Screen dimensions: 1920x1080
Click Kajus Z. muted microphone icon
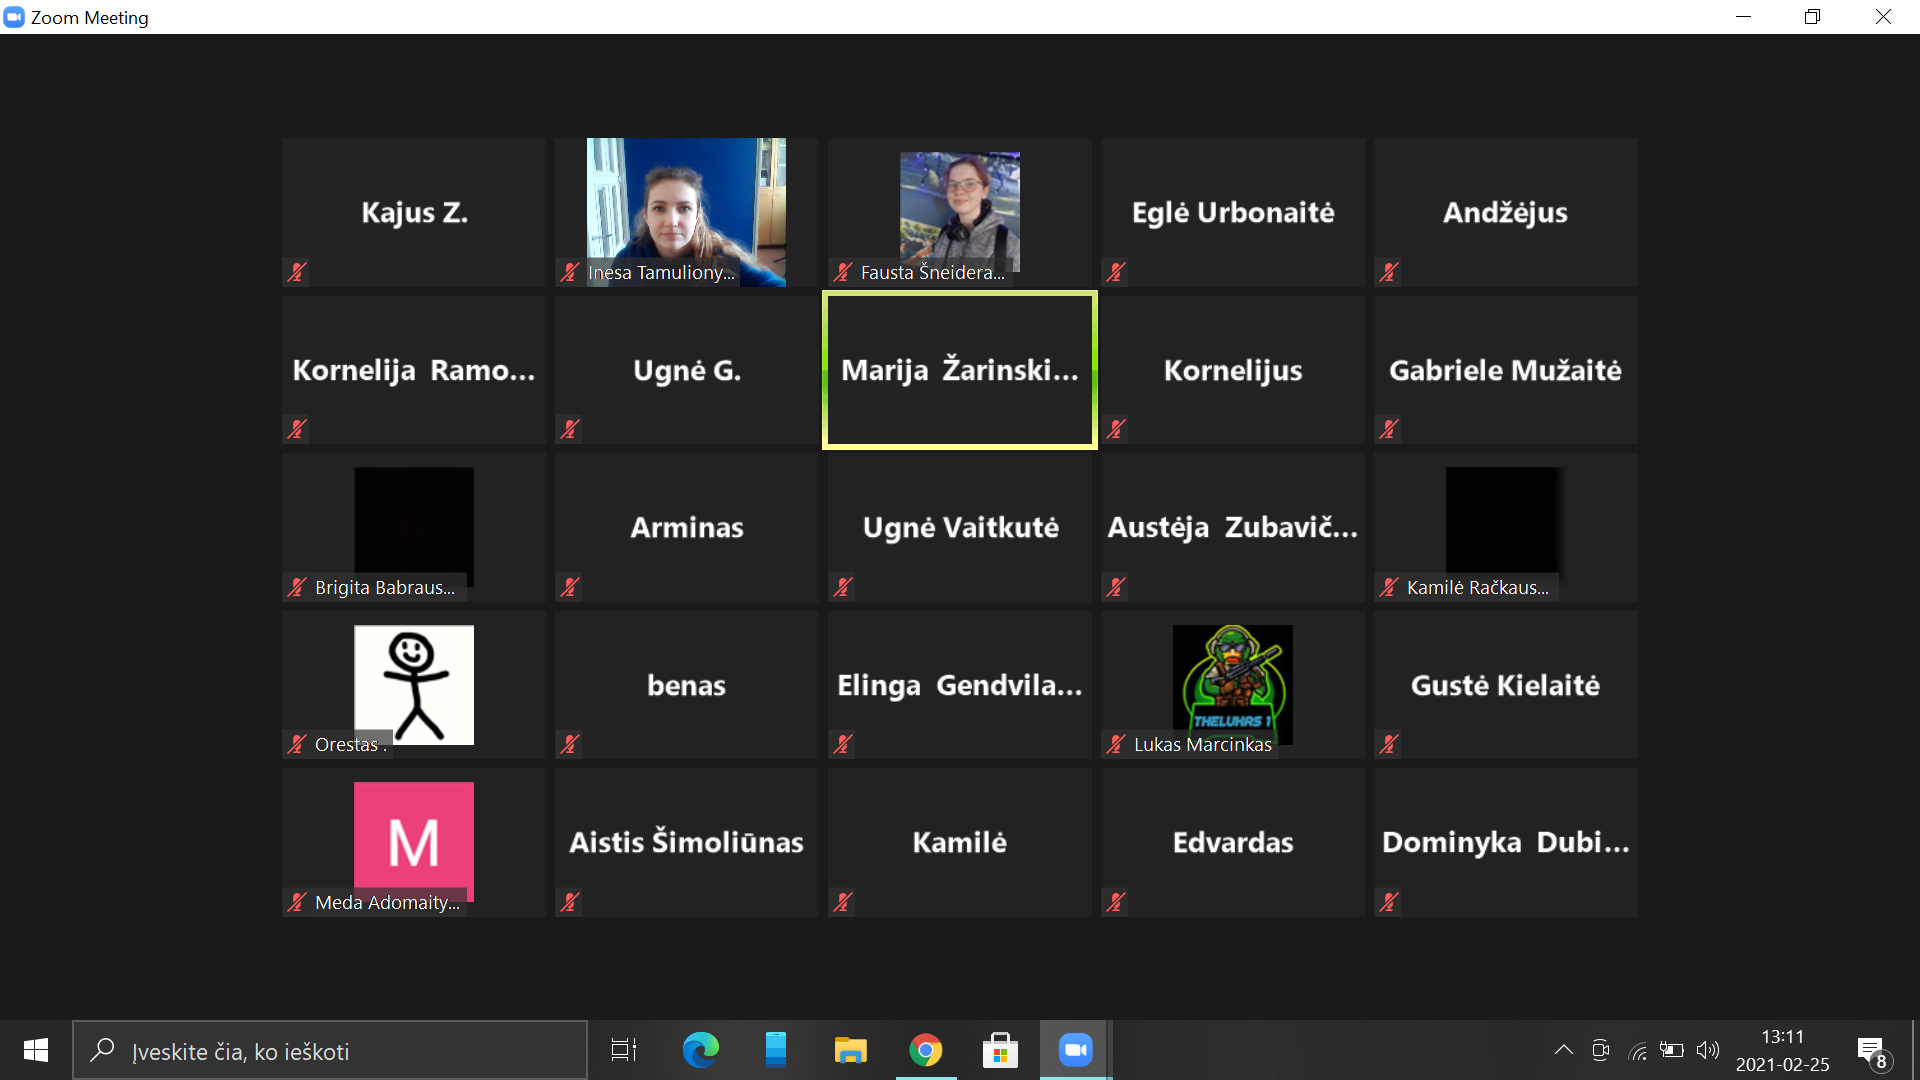297,272
